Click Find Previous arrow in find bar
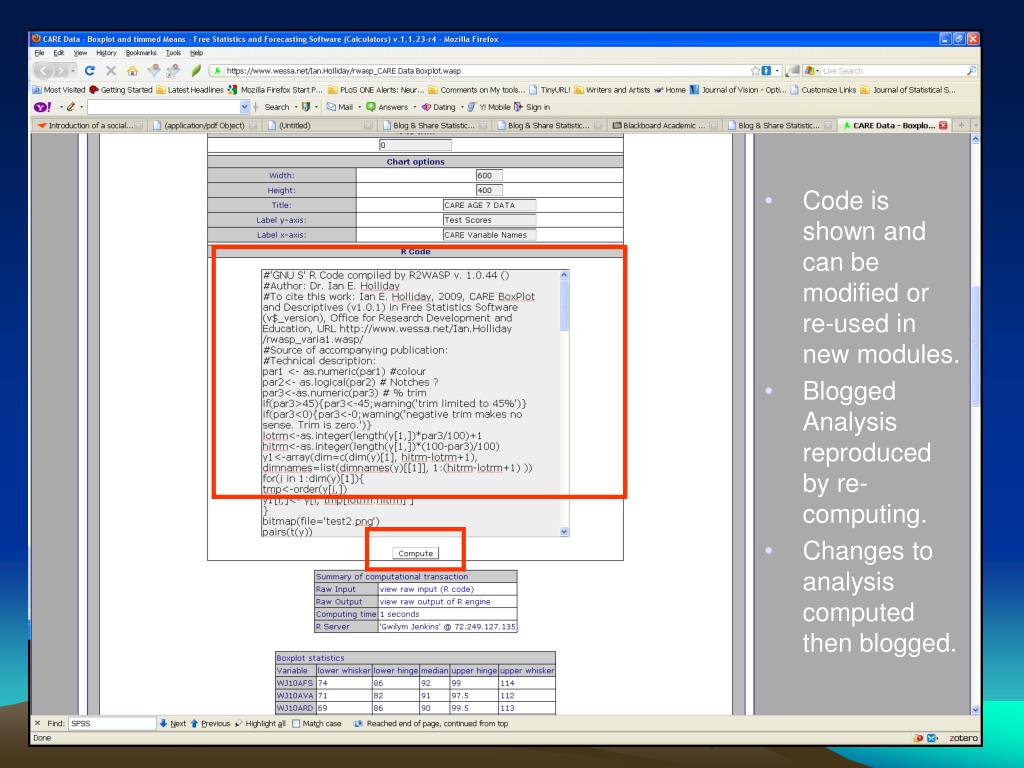The image size is (1024, 768). pos(210,724)
